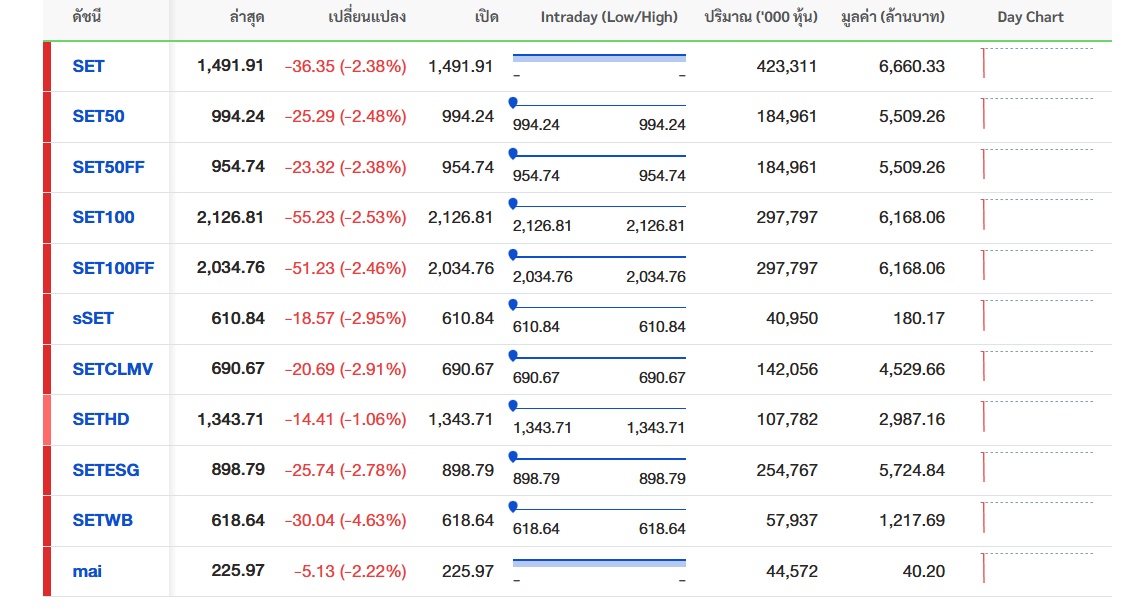View the SETCLMV index link
Screen dimensions: 1136x612
click(x=112, y=369)
